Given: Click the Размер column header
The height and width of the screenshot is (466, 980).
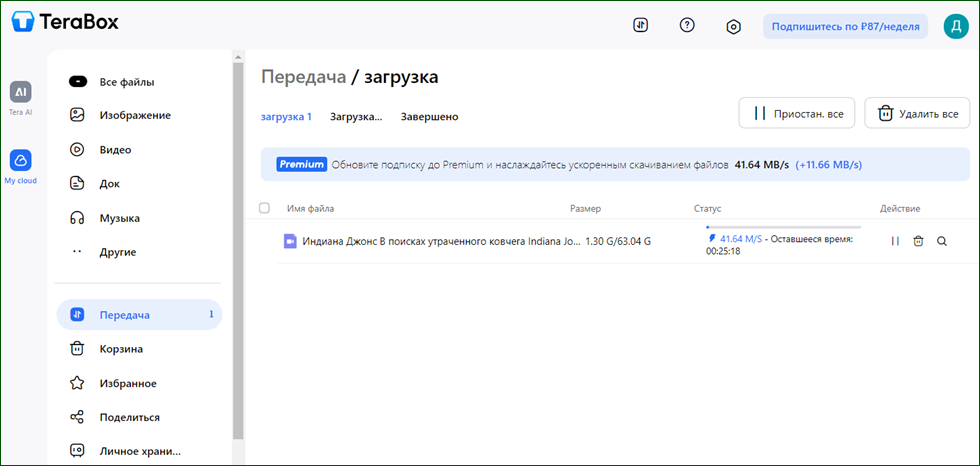Looking at the screenshot, I should pyautogui.click(x=586, y=209).
